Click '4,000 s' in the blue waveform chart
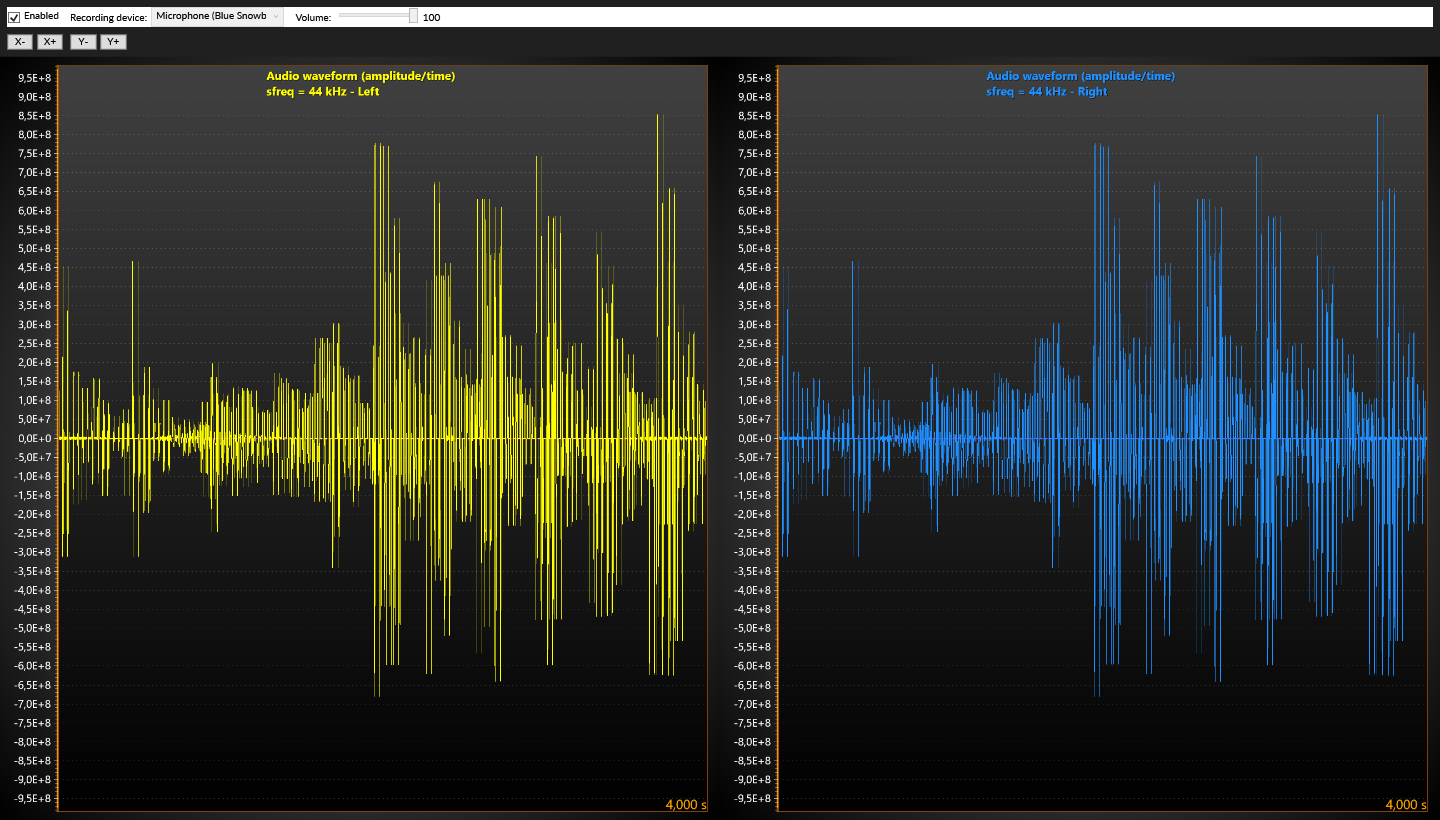This screenshot has height=820, width=1440. pyautogui.click(x=1405, y=805)
